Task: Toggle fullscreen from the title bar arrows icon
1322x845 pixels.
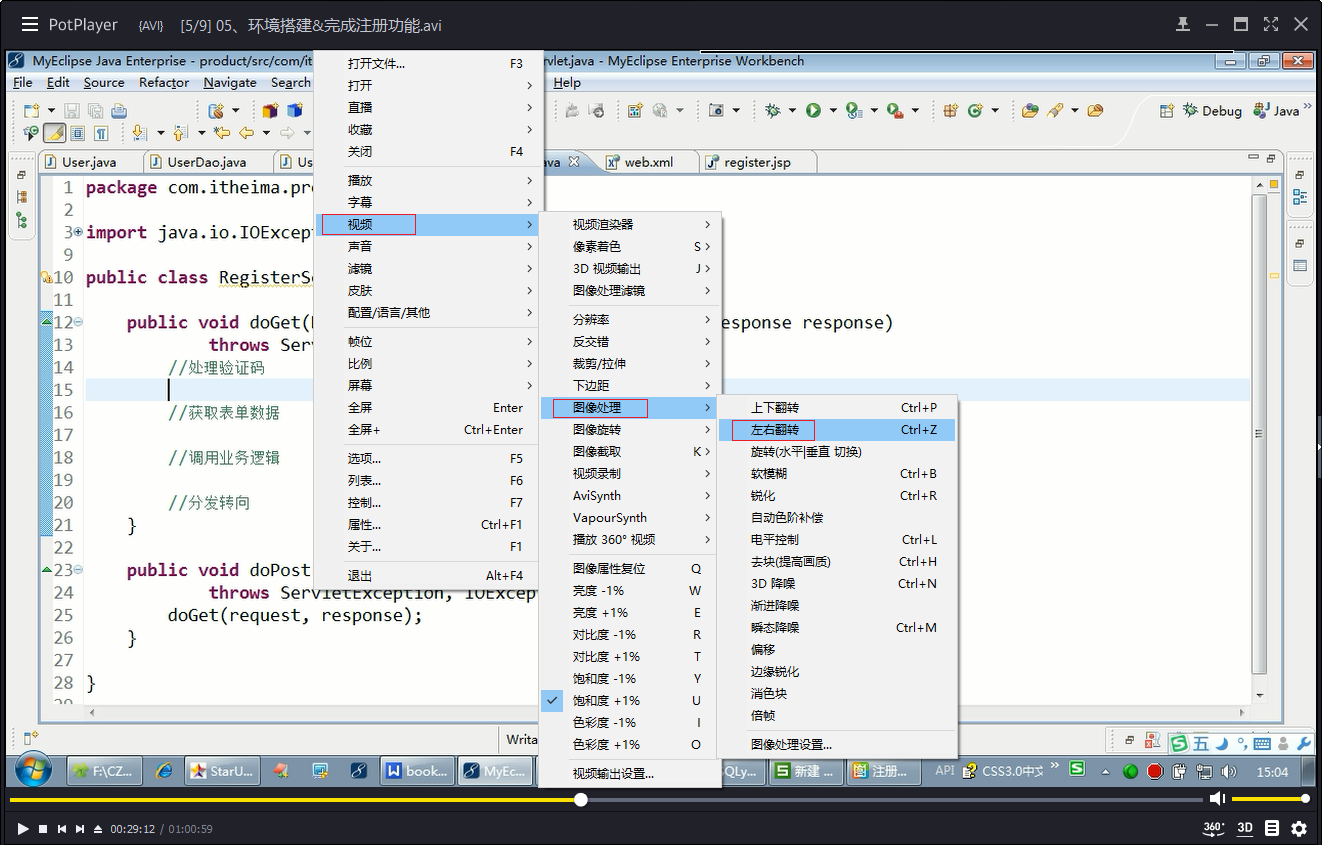Action: (x=1271, y=24)
